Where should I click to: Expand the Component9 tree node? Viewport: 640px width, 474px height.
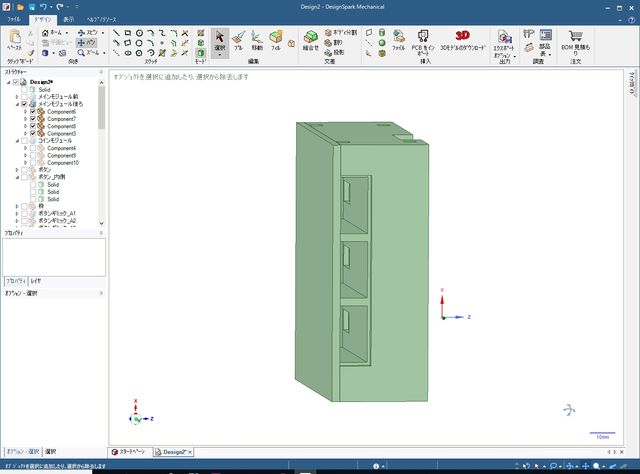click(25, 156)
